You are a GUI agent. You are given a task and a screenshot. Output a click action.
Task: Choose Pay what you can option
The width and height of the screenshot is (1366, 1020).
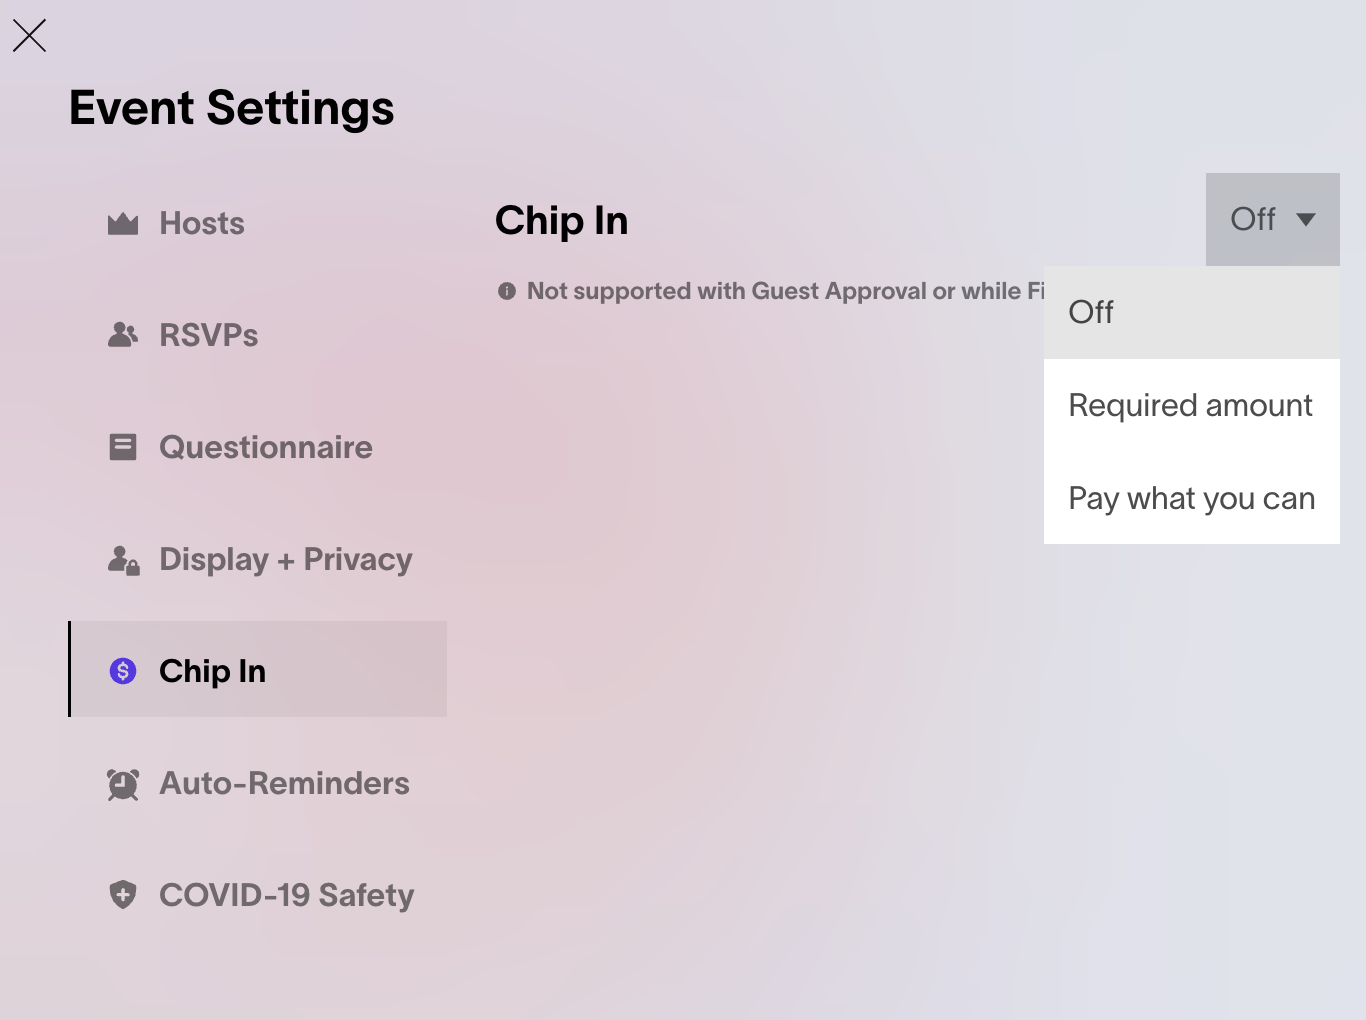coord(1192,498)
